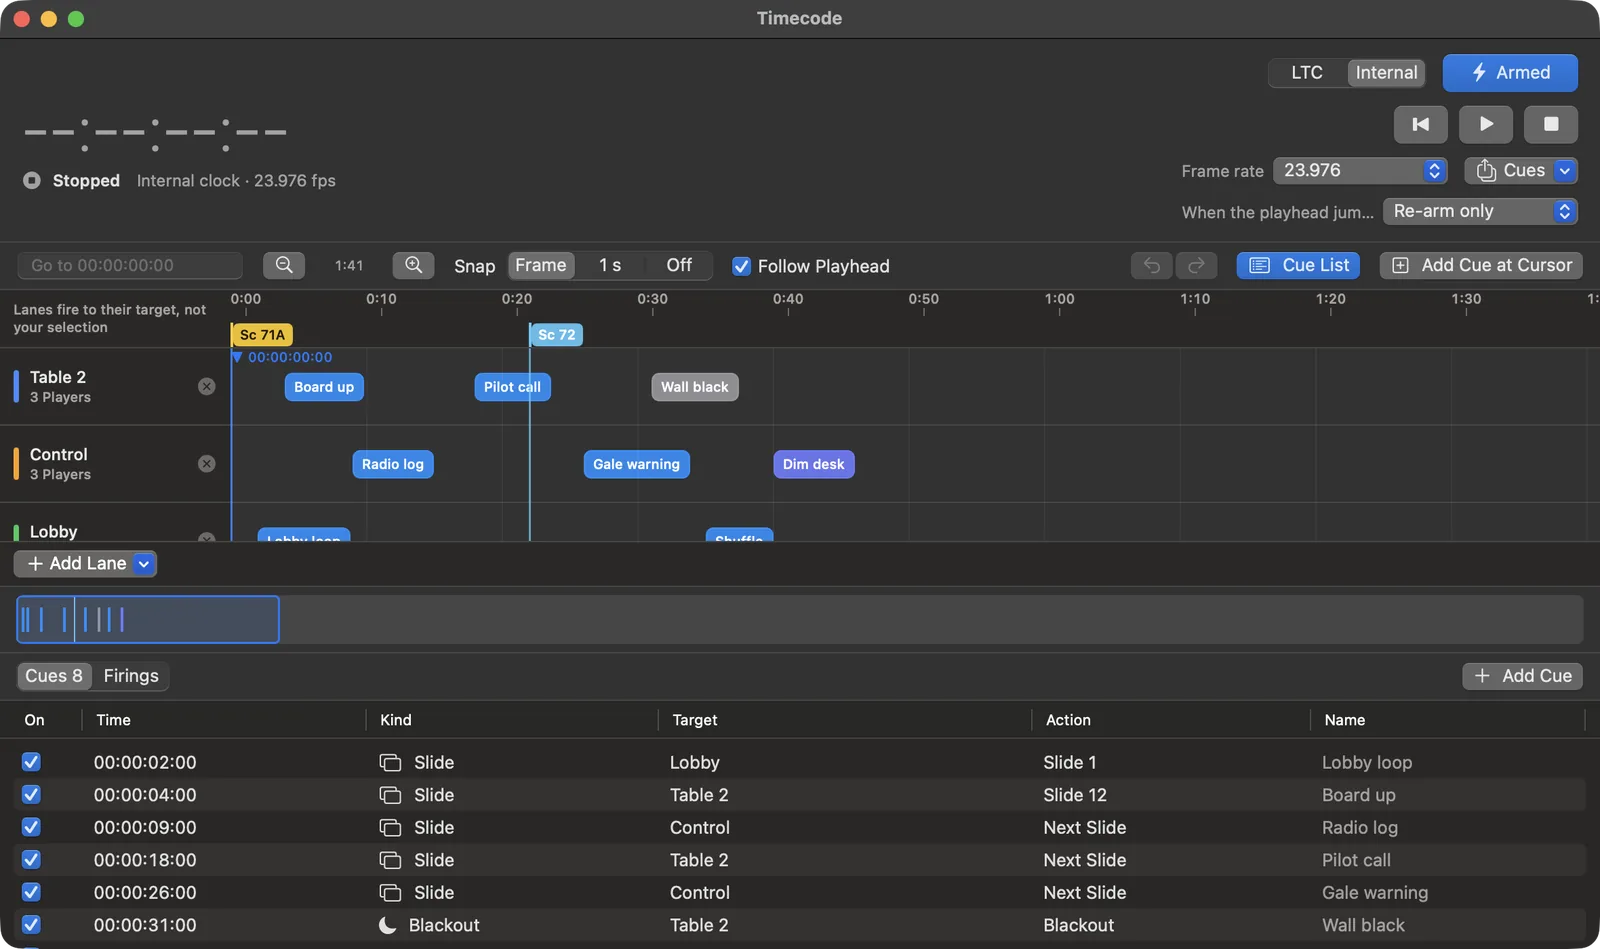
Task: Zoom in the timeline
Action: (x=413, y=265)
